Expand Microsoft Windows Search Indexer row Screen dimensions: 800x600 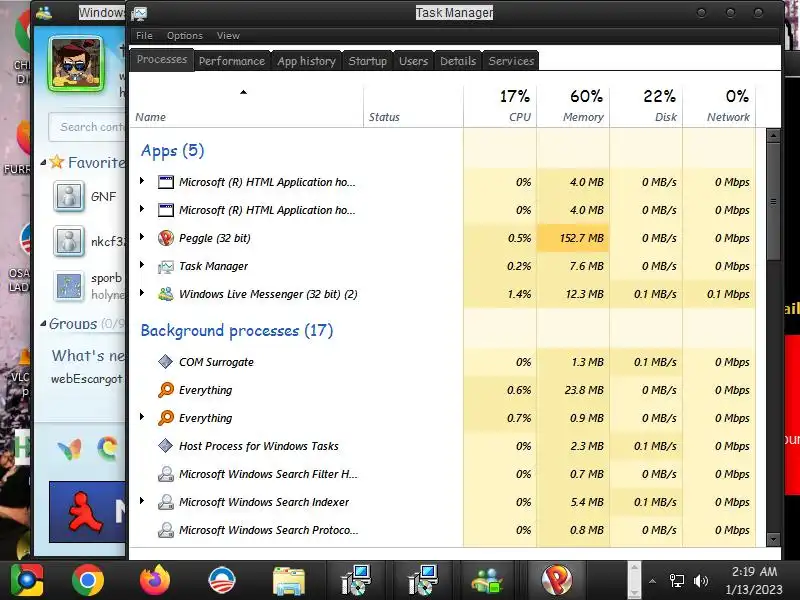pos(142,501)
